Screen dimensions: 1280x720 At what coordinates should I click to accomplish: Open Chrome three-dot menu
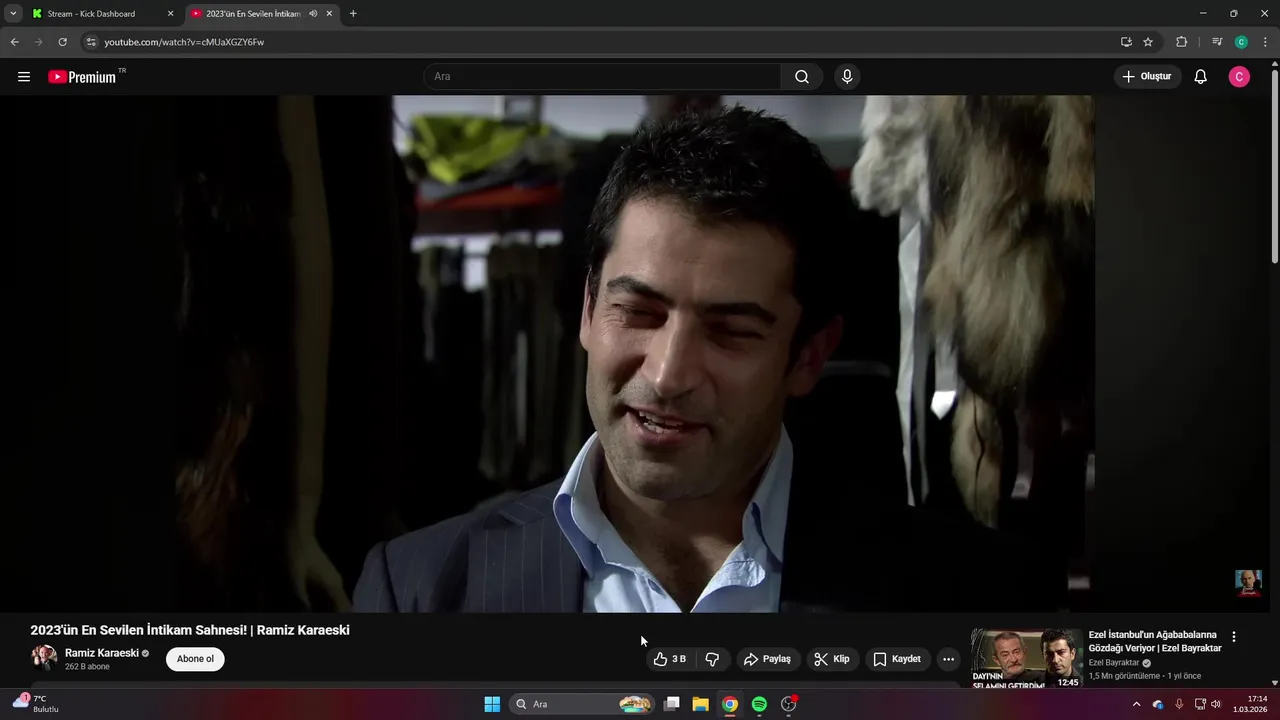[1265, 42]
